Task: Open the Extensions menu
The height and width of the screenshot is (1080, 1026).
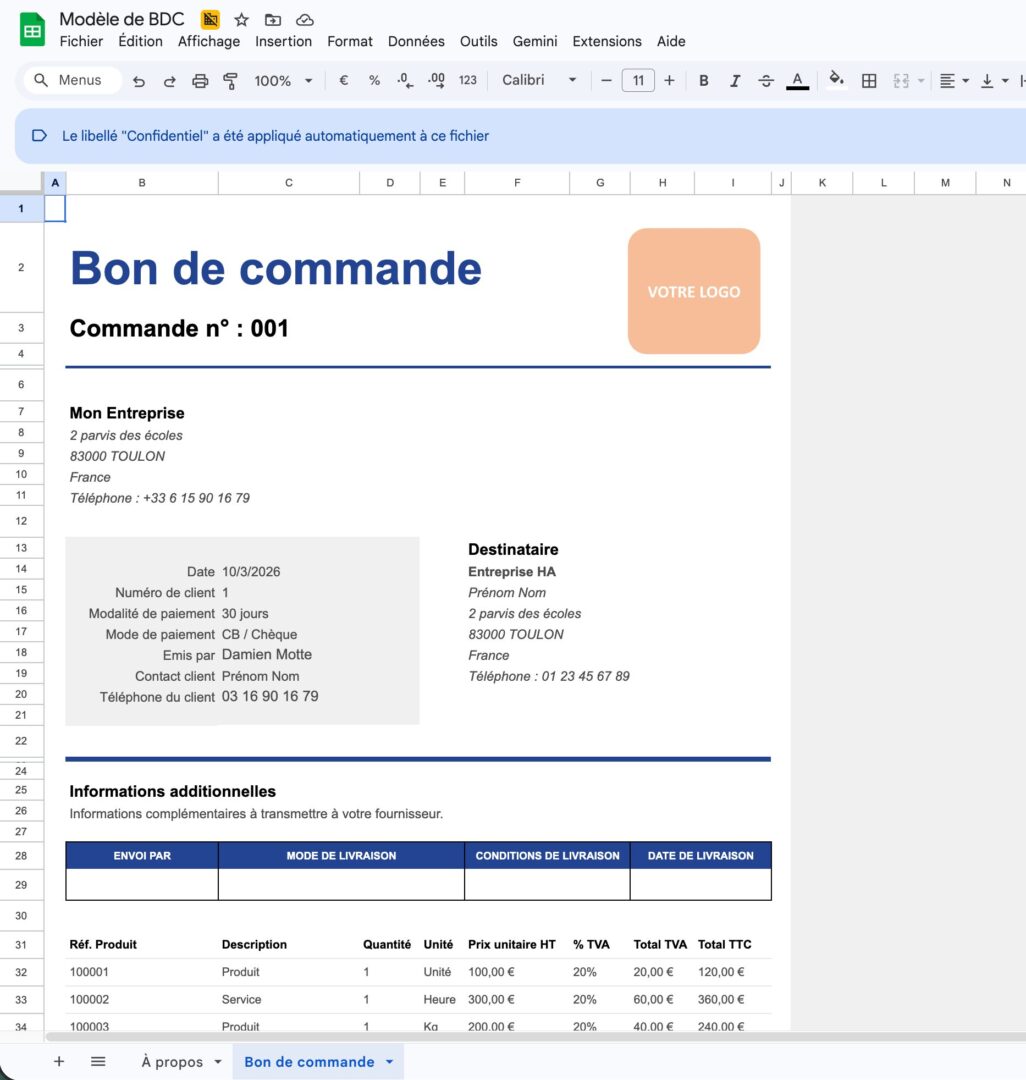Action: tap(607, 41)
